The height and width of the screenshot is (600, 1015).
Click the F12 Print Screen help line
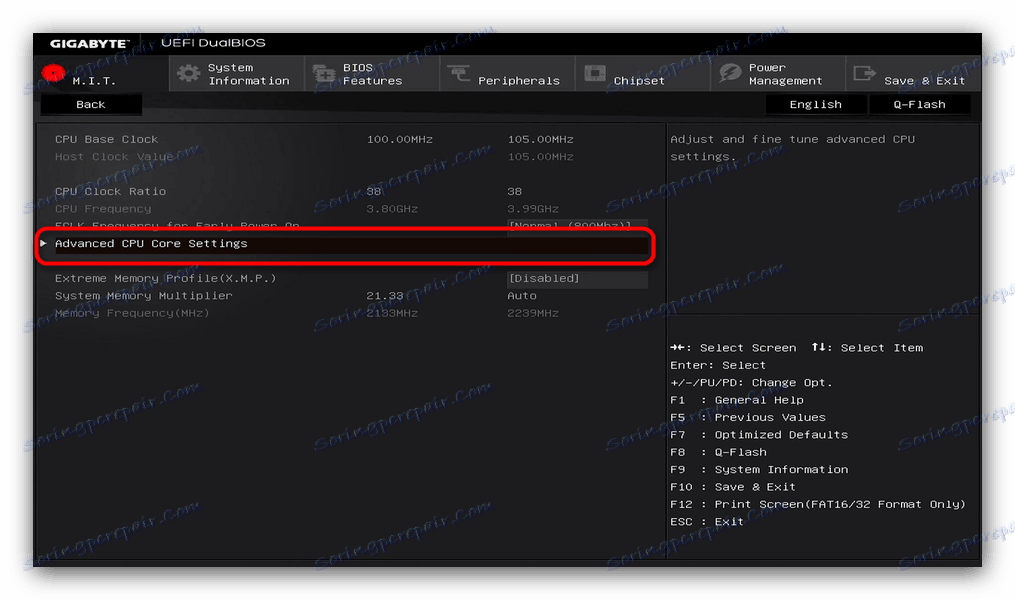coord(818,504)
